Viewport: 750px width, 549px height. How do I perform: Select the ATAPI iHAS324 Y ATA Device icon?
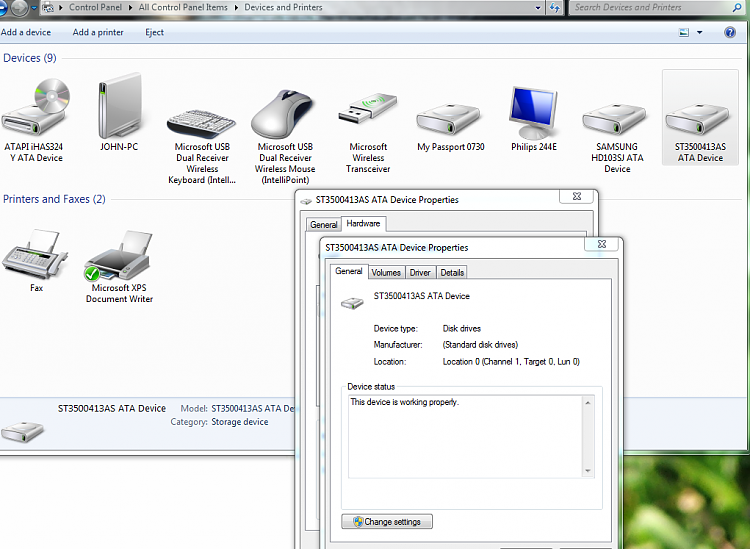click(x=34, y=108)
